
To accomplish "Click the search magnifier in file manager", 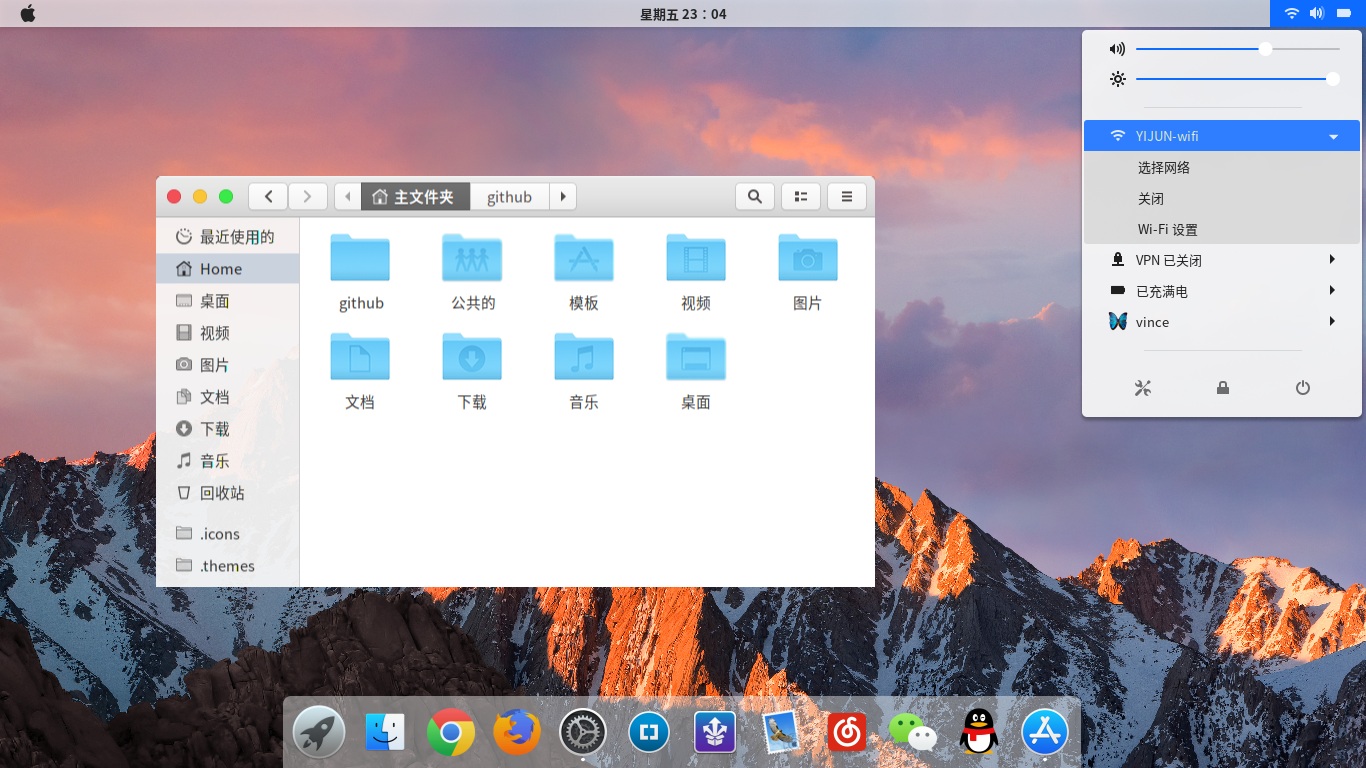I will pyautogui.click(x=755, y=197).
